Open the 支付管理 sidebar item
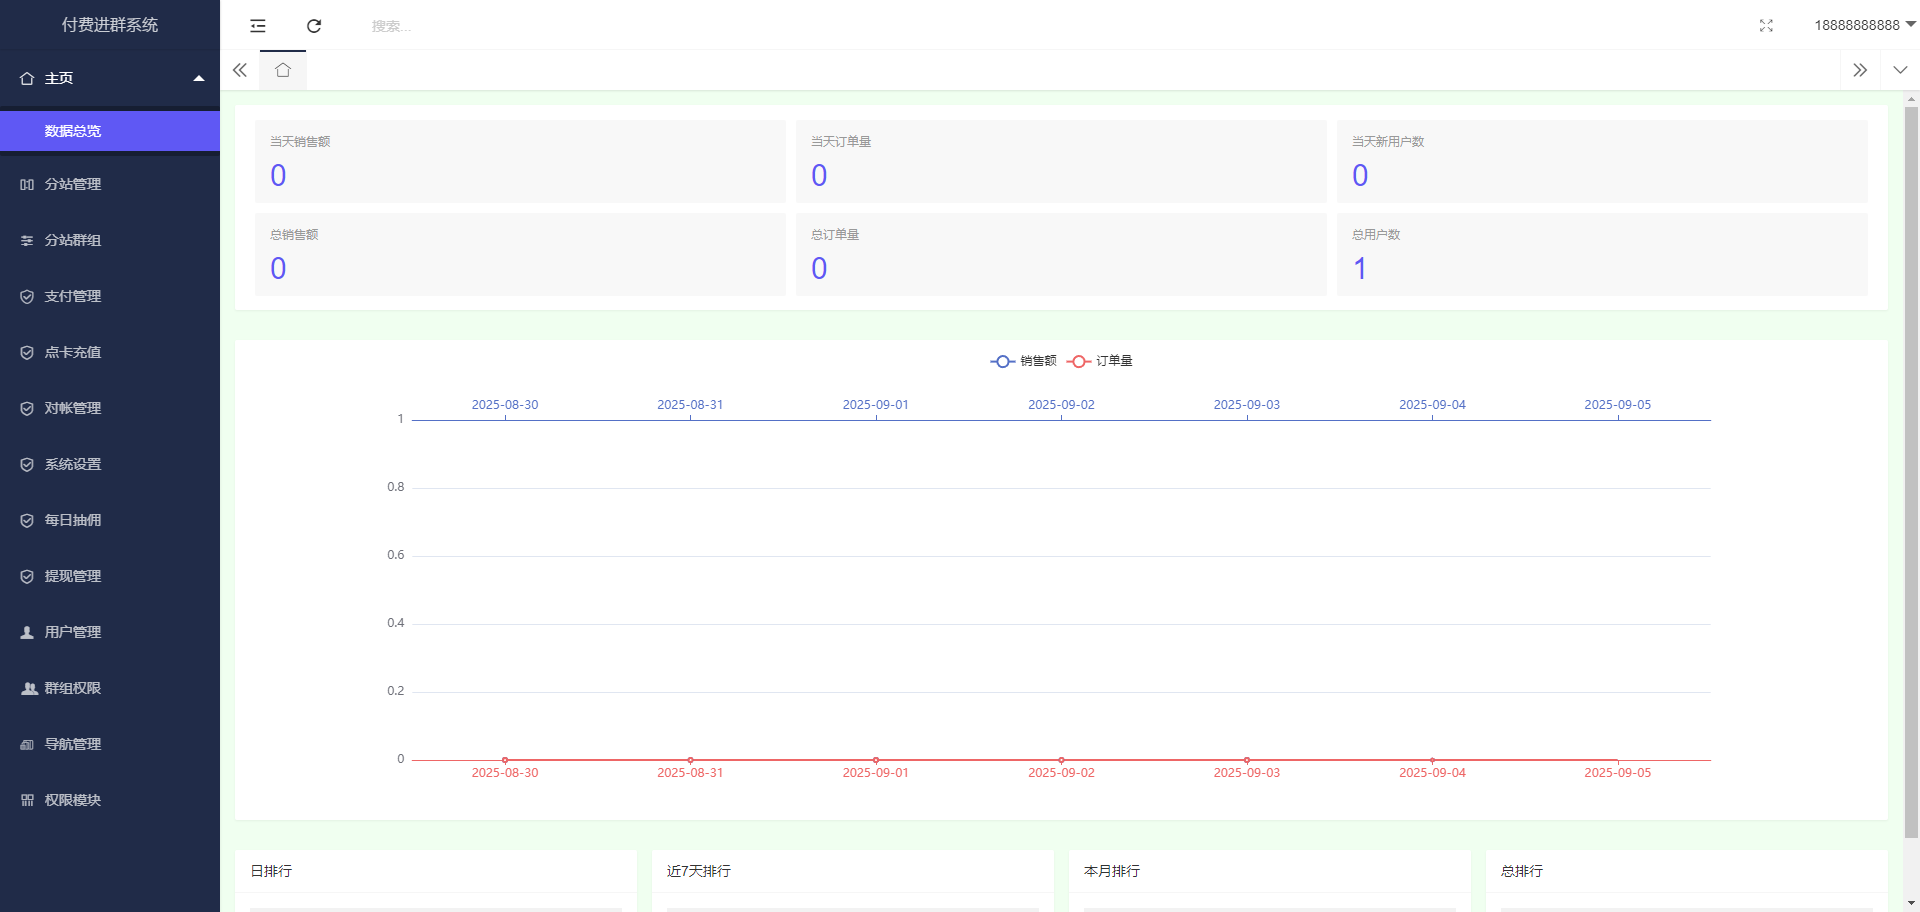Image resolution: width=1920 pixels, height=912 pixels. pos(73,296)
